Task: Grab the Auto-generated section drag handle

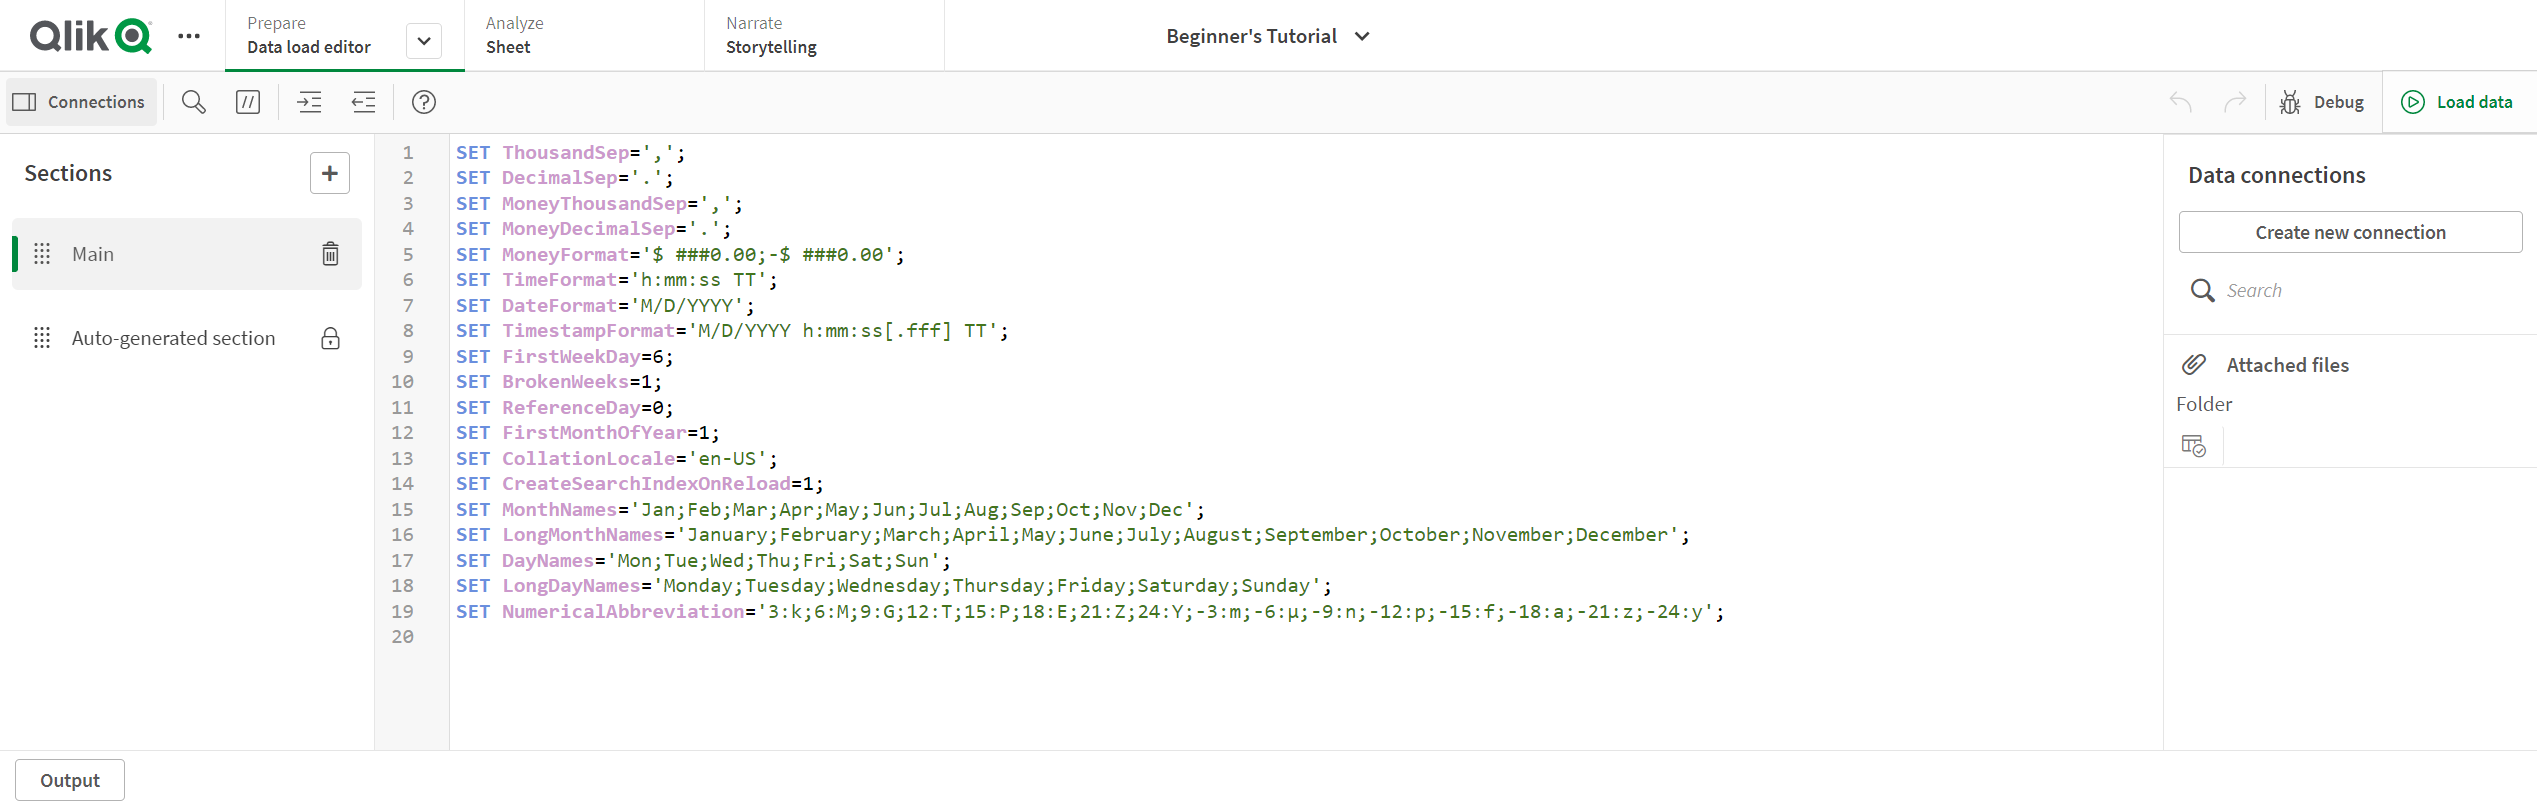Action: [x=42, y=338]
